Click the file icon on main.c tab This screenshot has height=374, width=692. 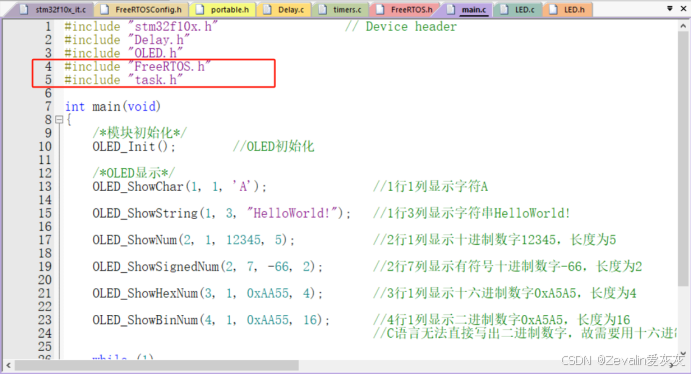(451, 9)
